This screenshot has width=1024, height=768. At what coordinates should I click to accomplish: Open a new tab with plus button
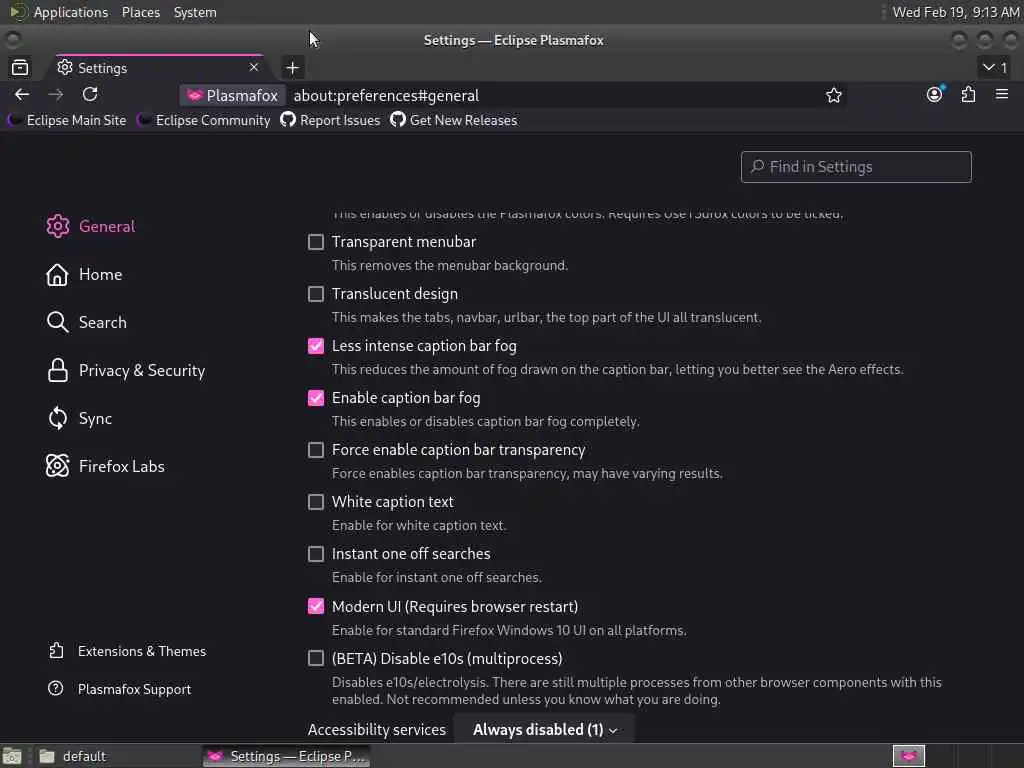292,67
